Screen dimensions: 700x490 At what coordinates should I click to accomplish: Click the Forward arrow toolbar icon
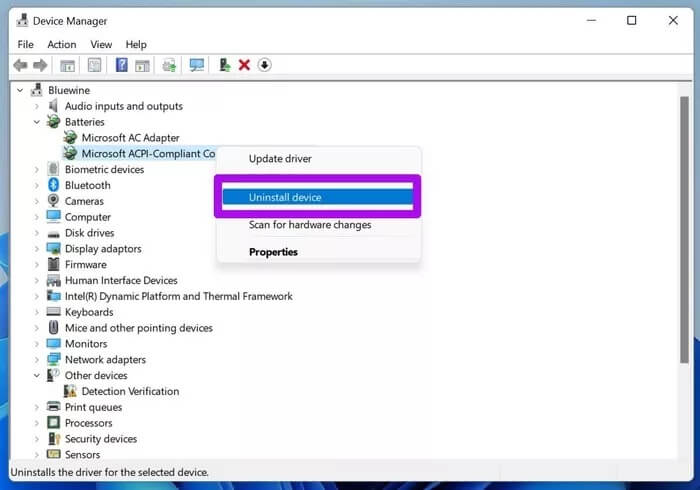click(x=40, y=66)
